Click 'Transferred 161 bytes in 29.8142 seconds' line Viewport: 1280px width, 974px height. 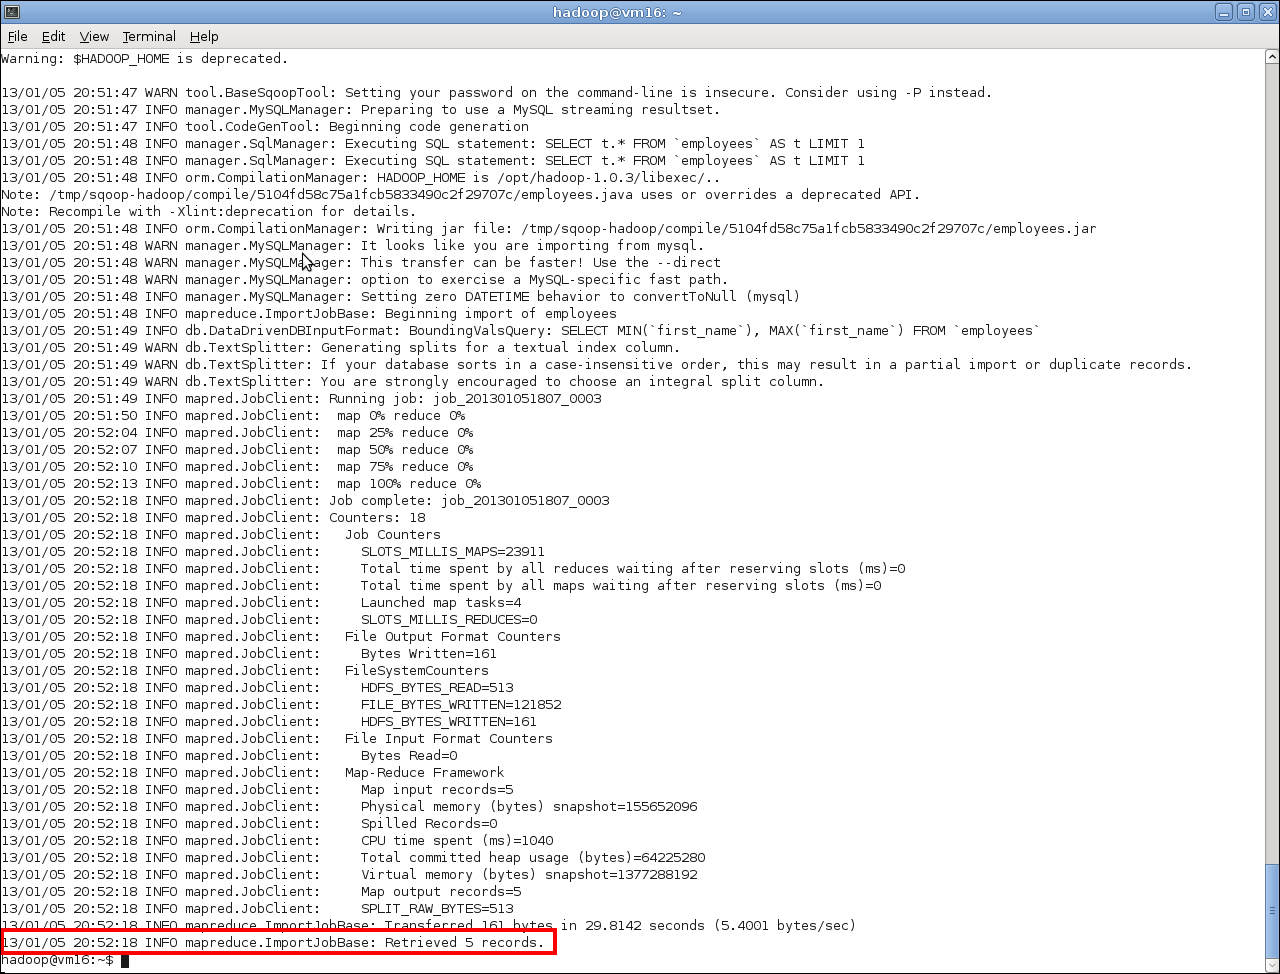(428, 926)
